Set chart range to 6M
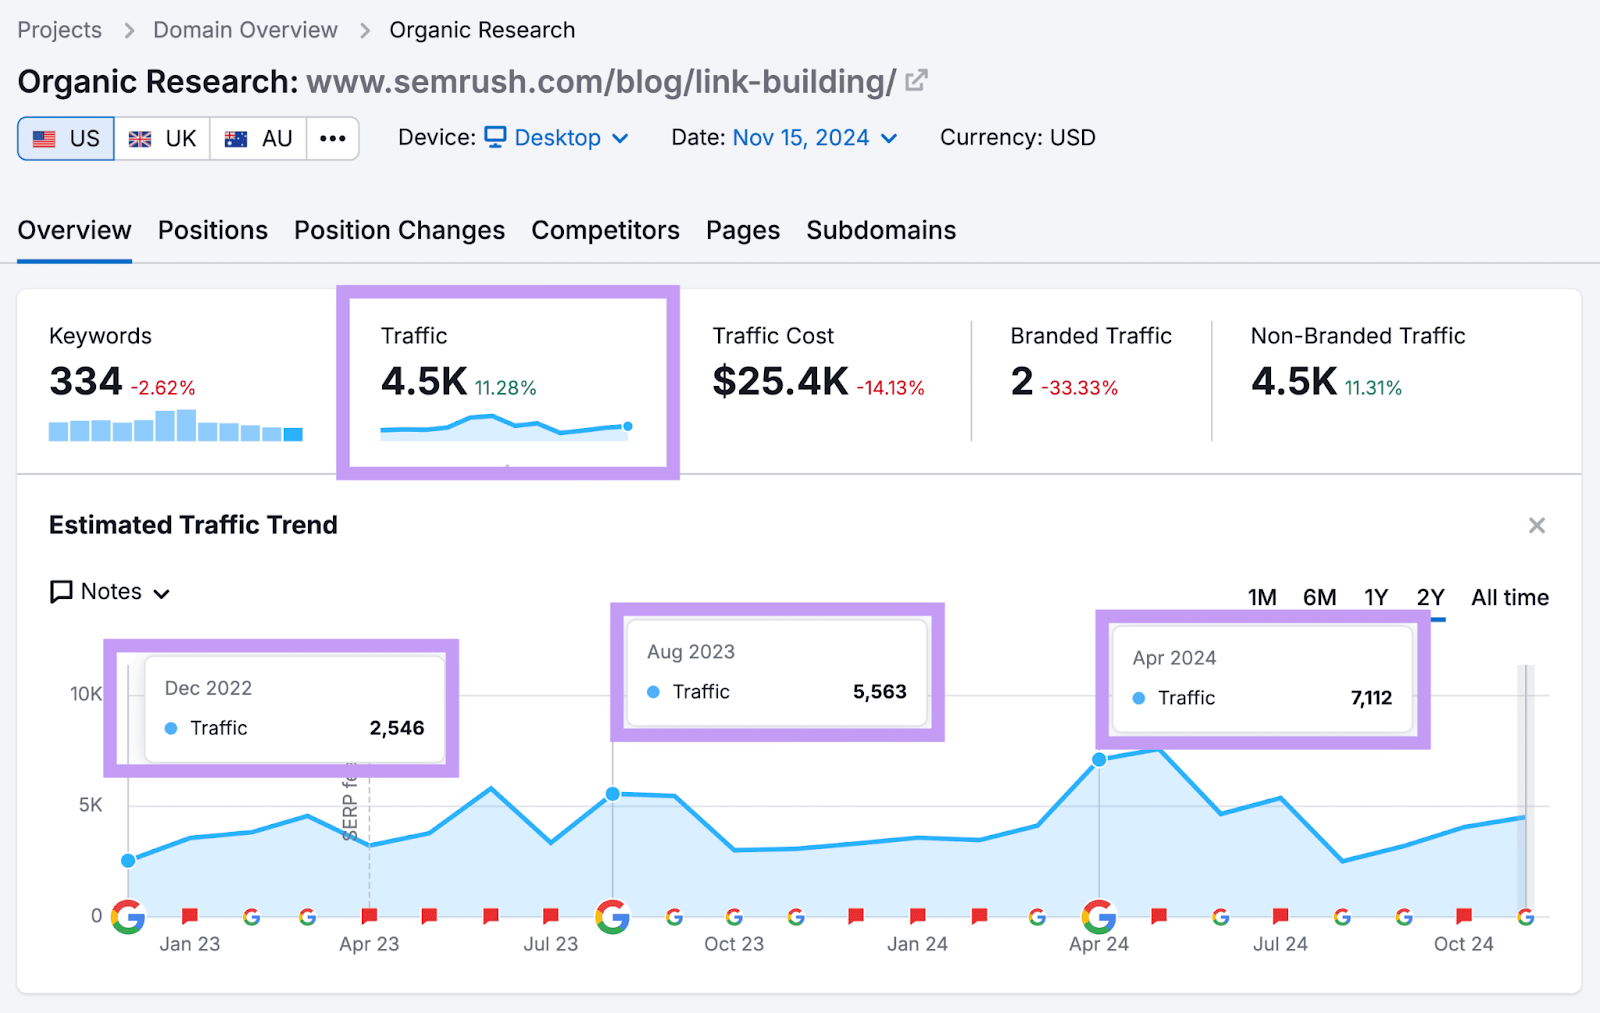This screenshot has width=1600, height=1013. pos(1319,597)
